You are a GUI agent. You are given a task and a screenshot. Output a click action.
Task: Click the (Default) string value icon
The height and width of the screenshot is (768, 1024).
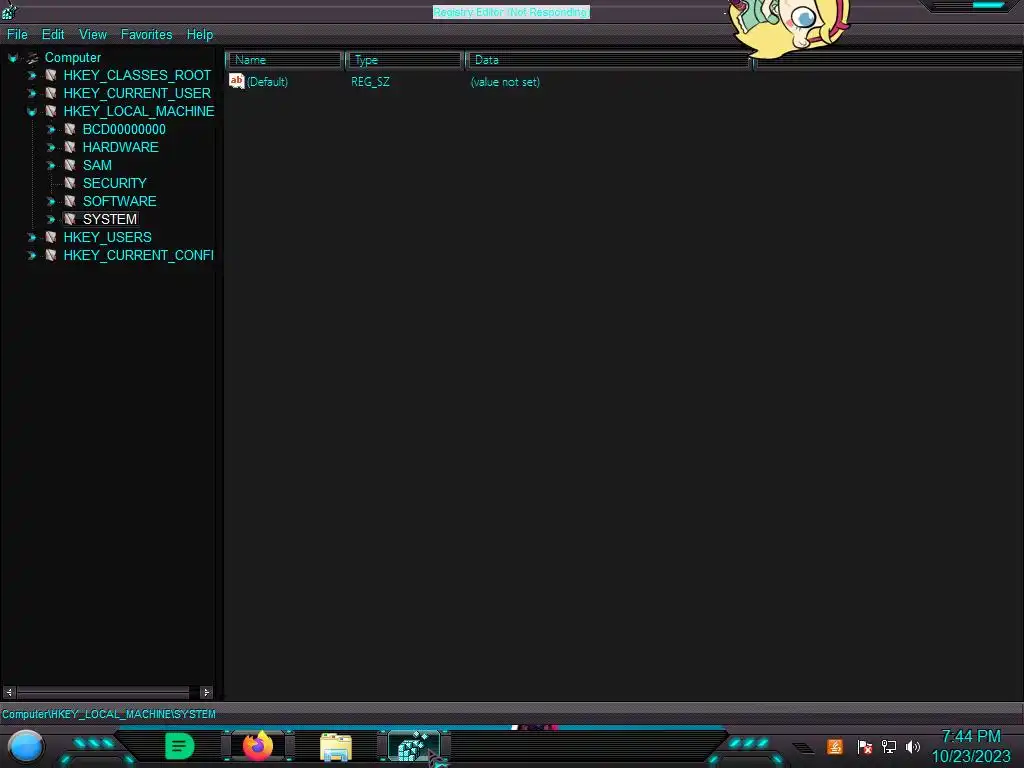pos(236,81)
